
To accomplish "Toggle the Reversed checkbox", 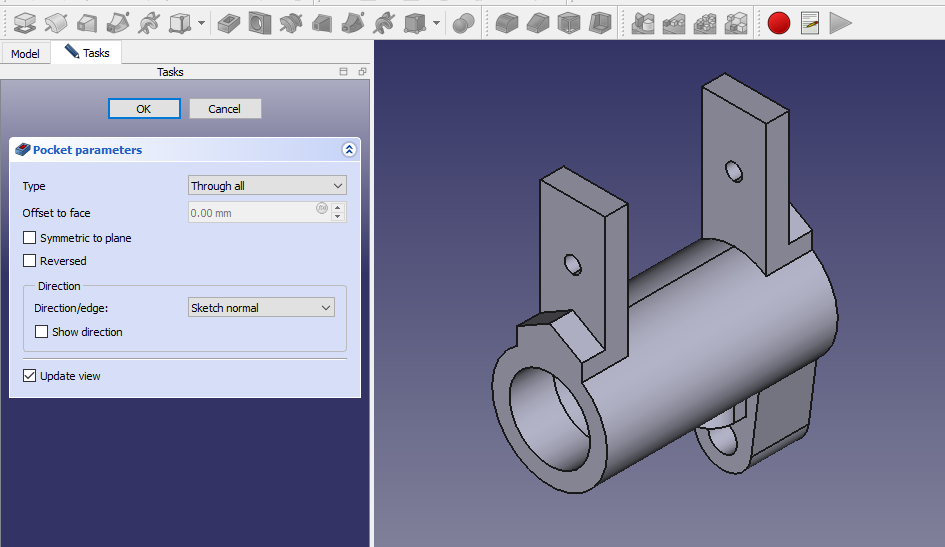I will point(30,261).
